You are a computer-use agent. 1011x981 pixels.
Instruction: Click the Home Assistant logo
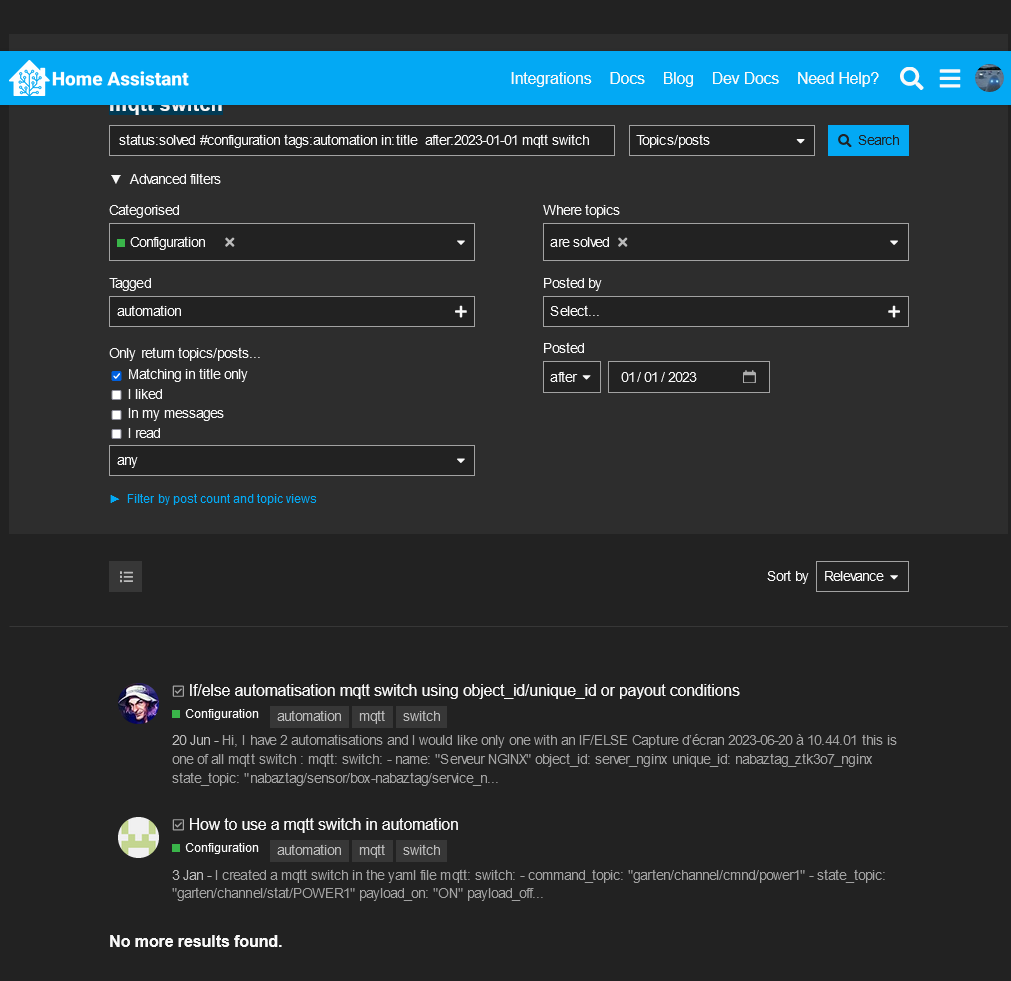[x=28, y=78]
